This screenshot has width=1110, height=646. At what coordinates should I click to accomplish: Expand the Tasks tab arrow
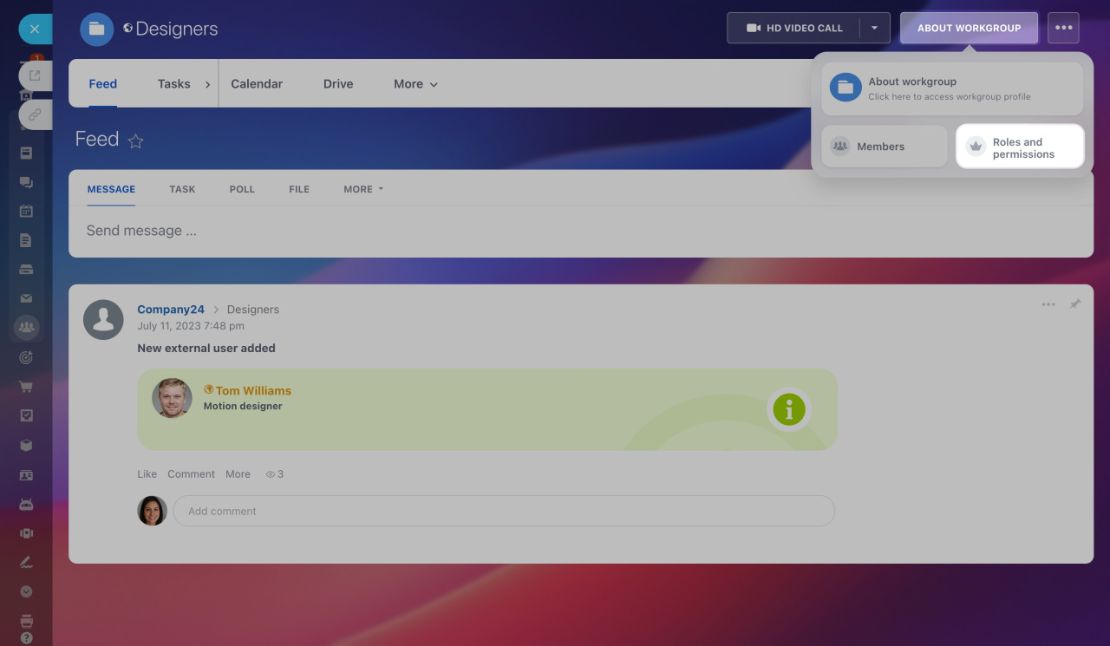207,84
